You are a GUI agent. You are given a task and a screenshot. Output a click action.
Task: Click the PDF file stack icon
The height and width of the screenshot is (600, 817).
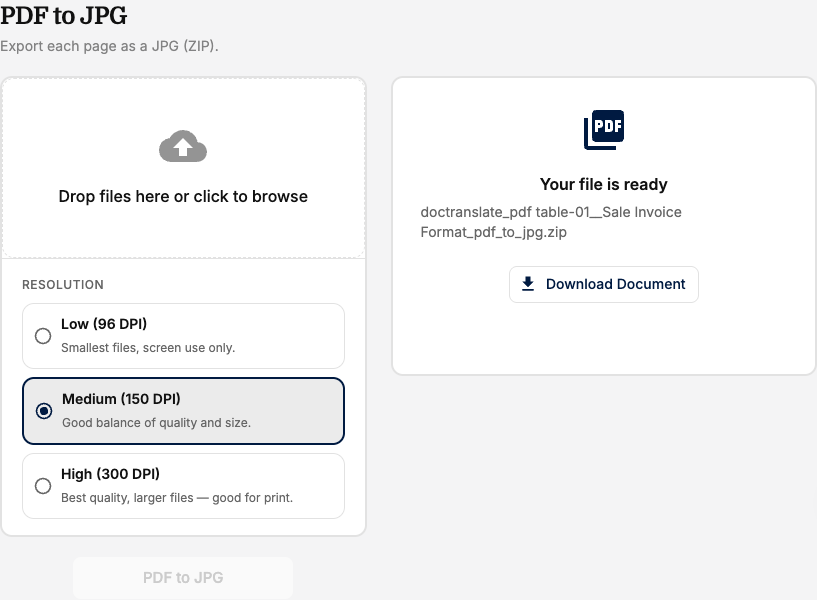tap(604, 130)
